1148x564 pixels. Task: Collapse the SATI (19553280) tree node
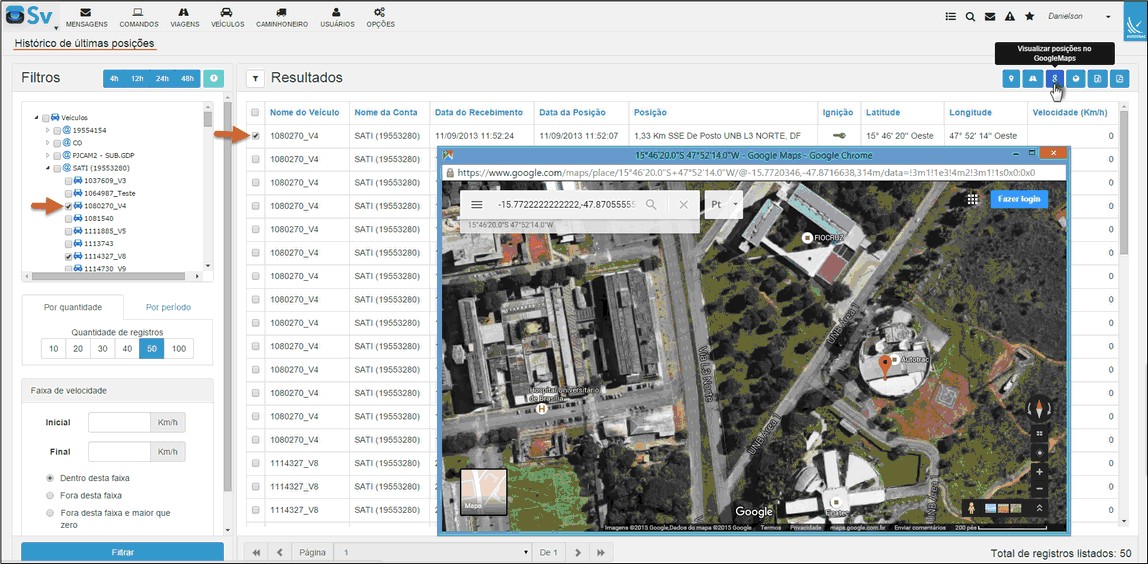click(x=48, y=168)
